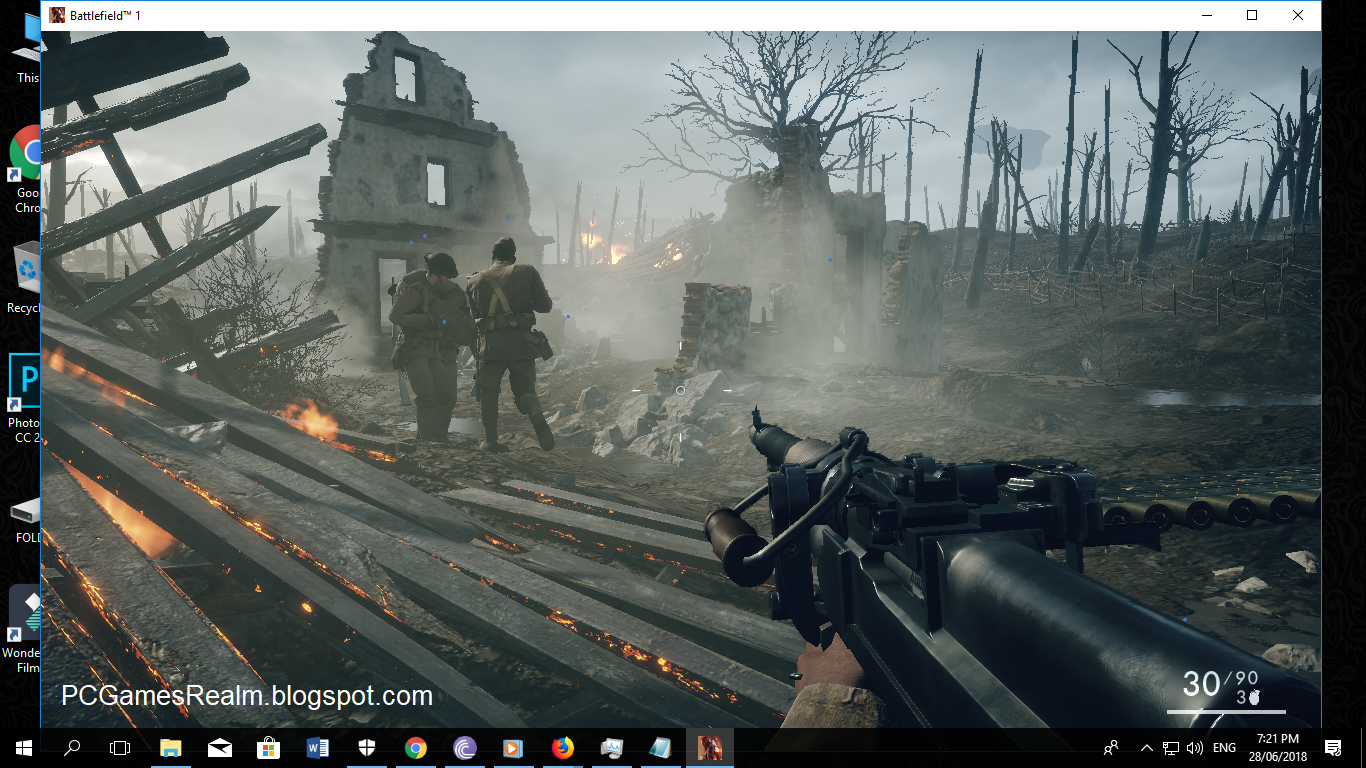Open the volume control in tray
Image resolution: width=1366 pixels, height=768 pixels.
(1194, 747)
